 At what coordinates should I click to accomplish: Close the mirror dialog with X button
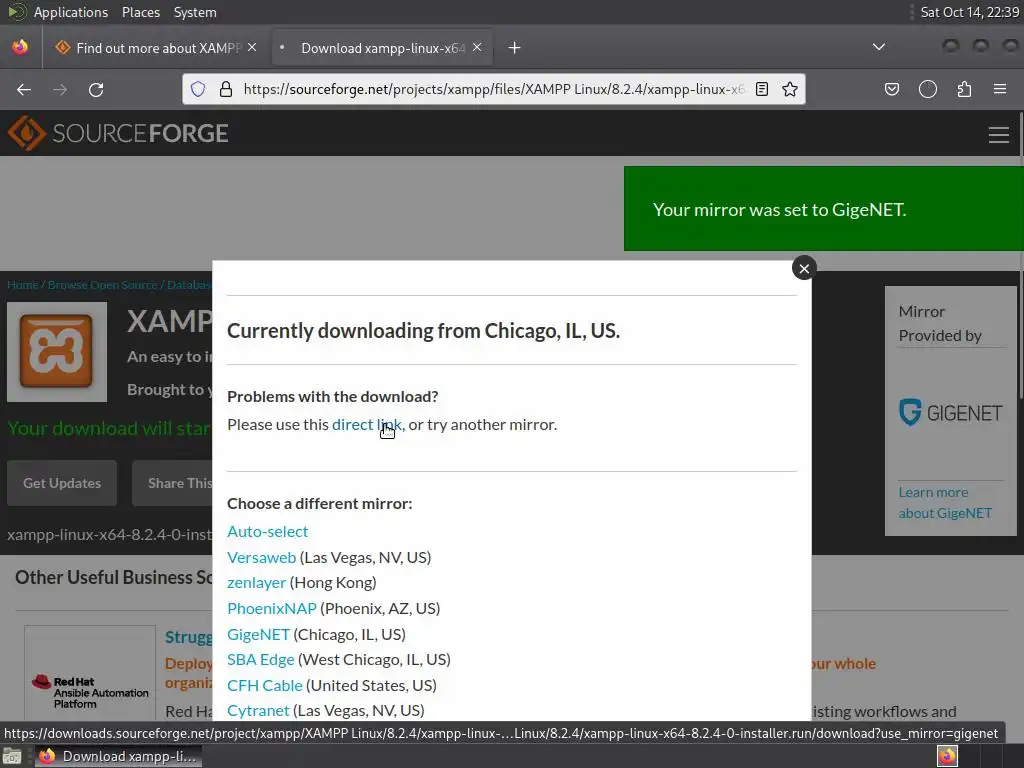804,268
